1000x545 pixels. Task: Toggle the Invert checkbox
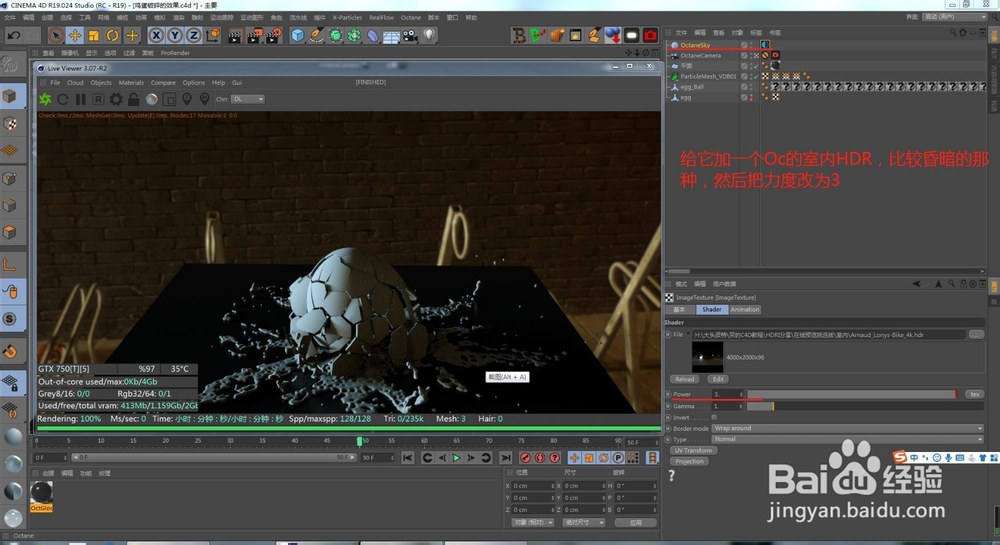click(714, 418)
